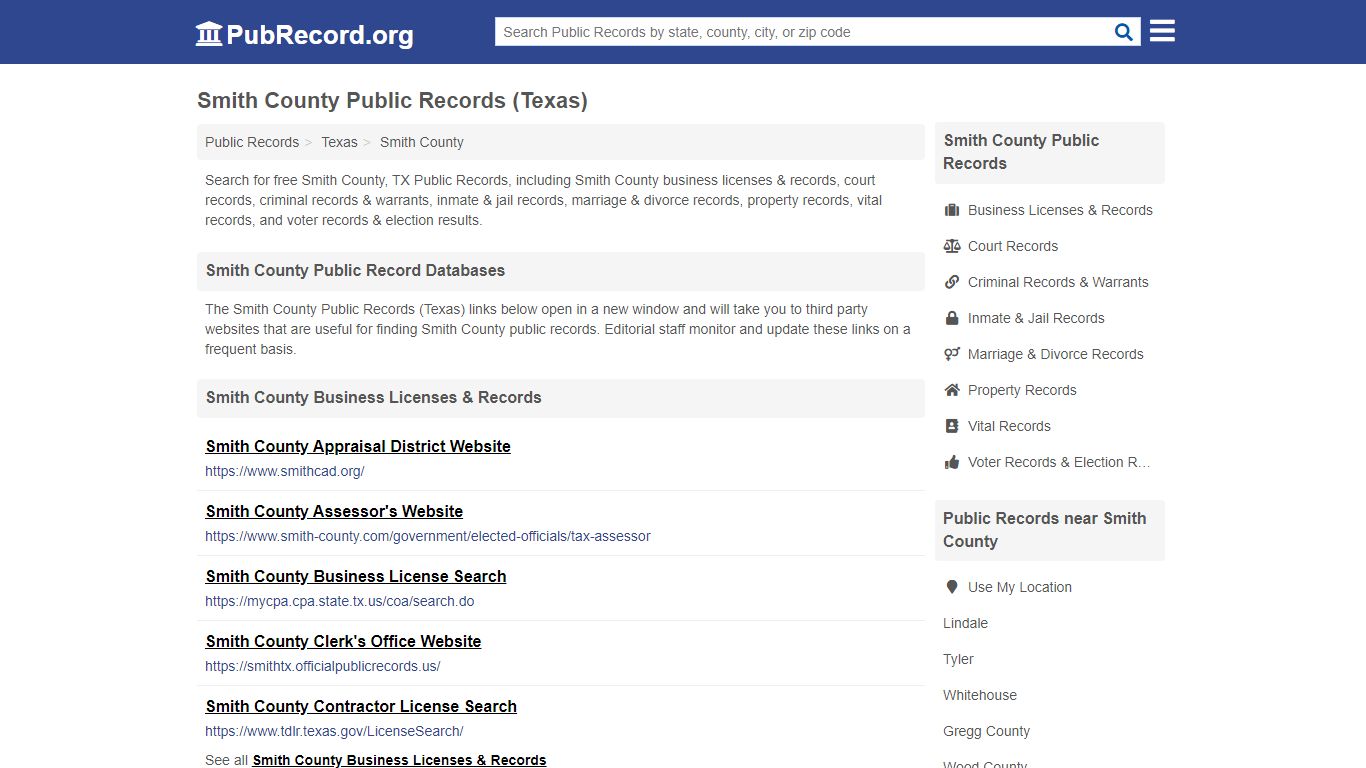
Task: Open Vital Records in sidebar
Action: coord(1009,426)
